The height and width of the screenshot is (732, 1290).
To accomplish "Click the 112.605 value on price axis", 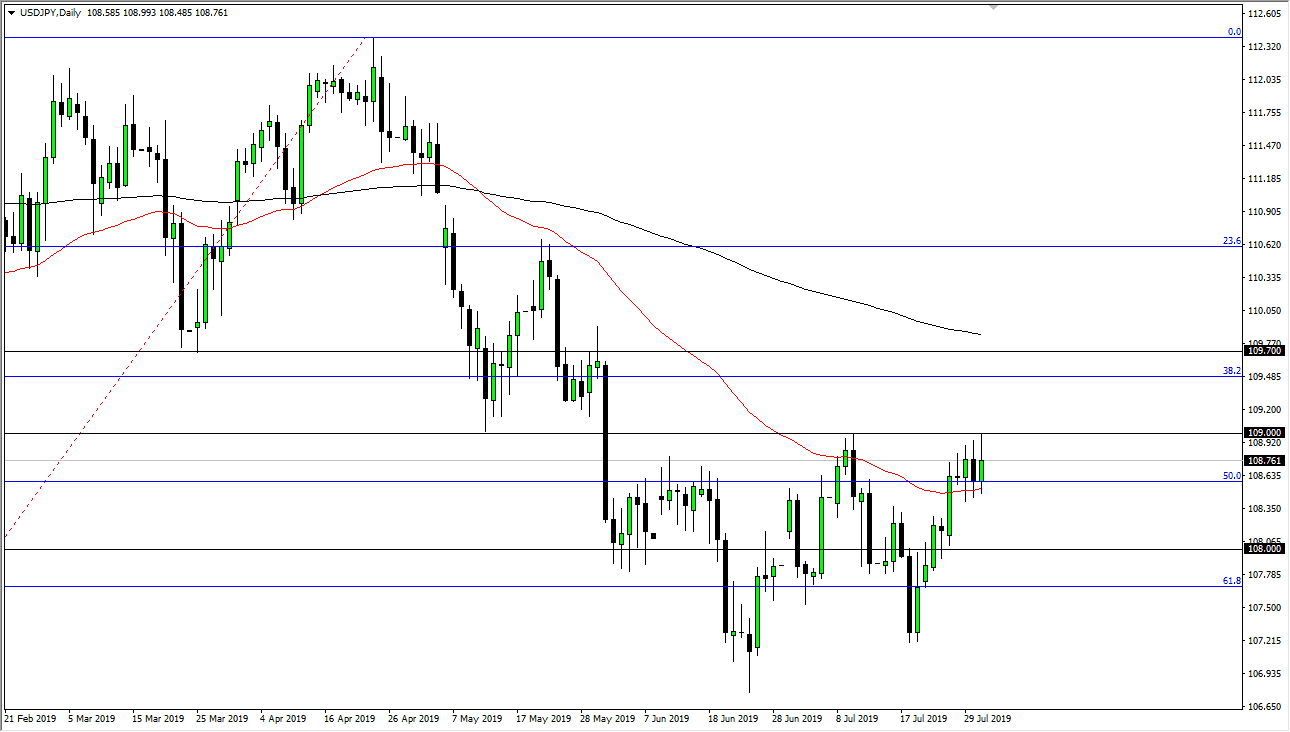I will tap(1263, 14).
